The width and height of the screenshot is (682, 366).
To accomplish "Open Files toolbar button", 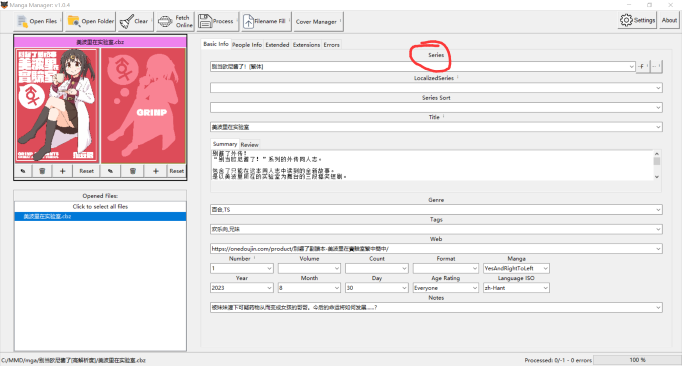I will [39, 21].
